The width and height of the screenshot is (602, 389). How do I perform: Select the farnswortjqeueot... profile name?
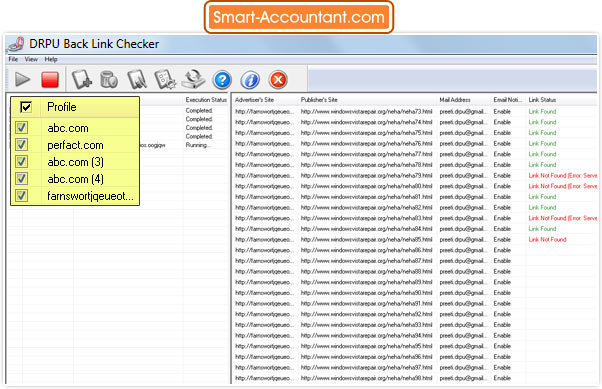click(x=91, y=196)
